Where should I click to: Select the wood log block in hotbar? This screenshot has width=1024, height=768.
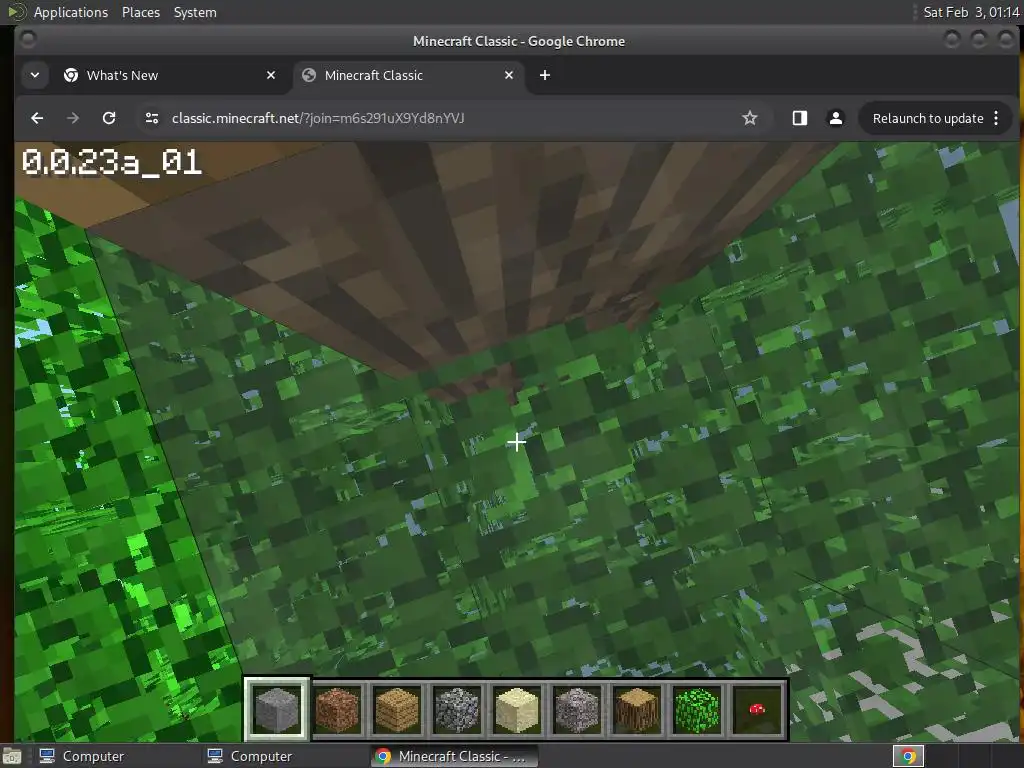637,709
